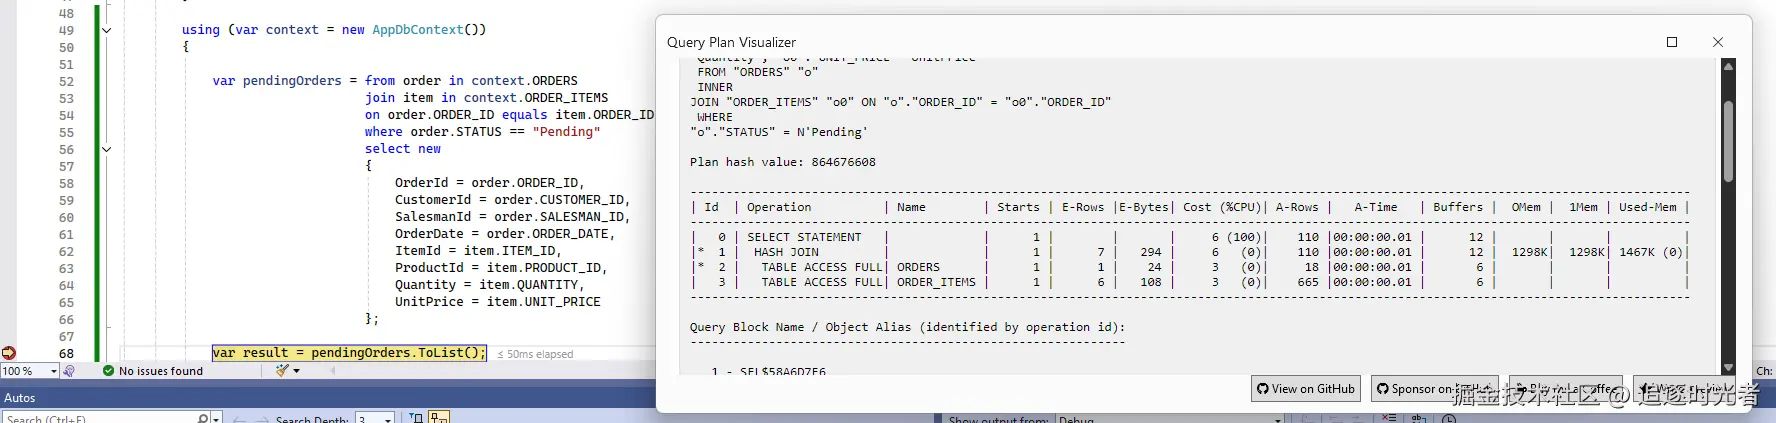Image resolution: width=1776 pixels, height=423 pixels.
Task: Click the scroll up arrow of plan scrollbar
Action: click(x=1728, y=67)
